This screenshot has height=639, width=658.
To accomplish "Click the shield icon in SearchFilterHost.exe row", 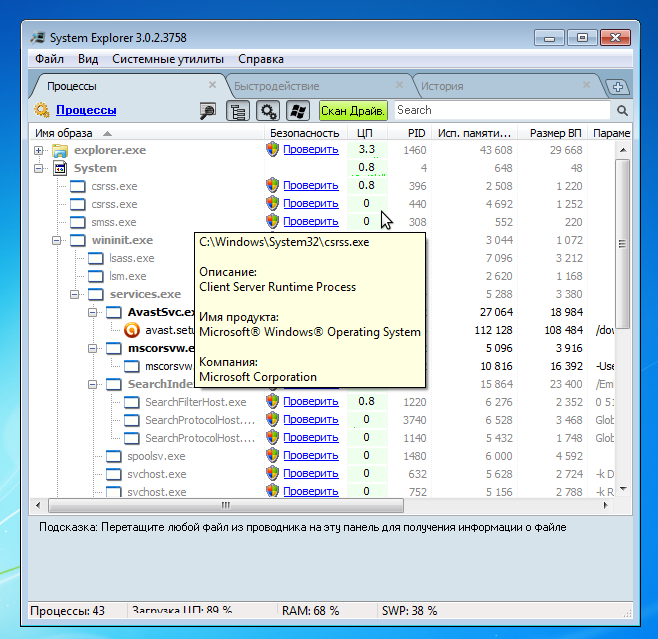I will (x=272, y=402).
